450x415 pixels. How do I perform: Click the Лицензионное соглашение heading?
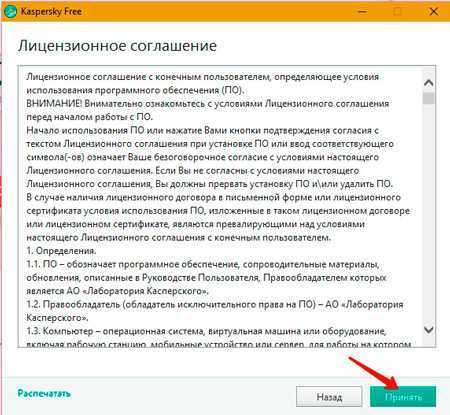(x=117, y=46)
